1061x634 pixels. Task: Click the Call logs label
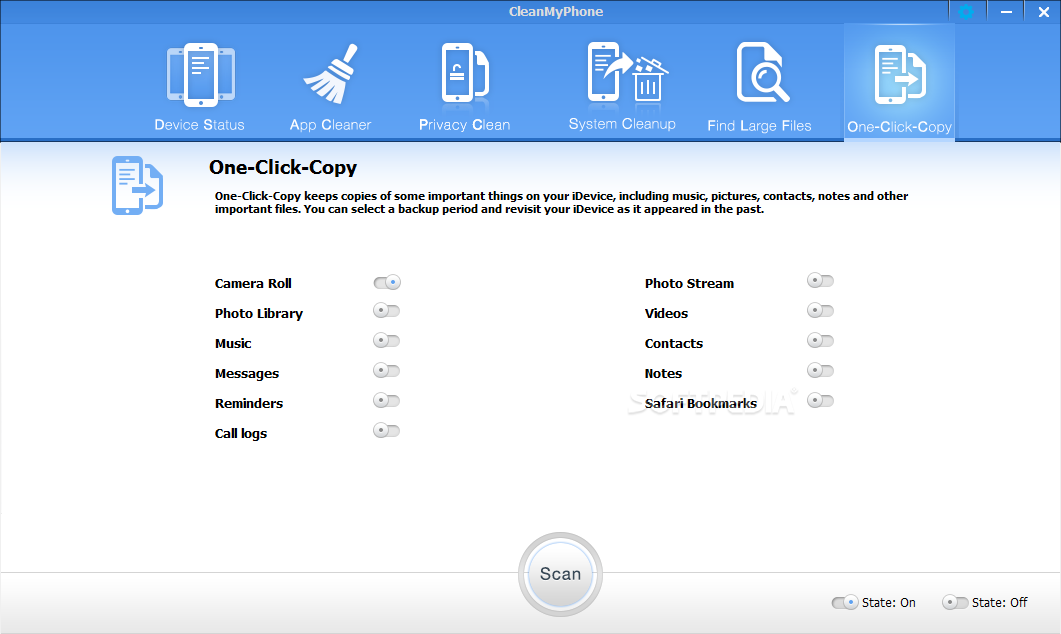(241, 434)
